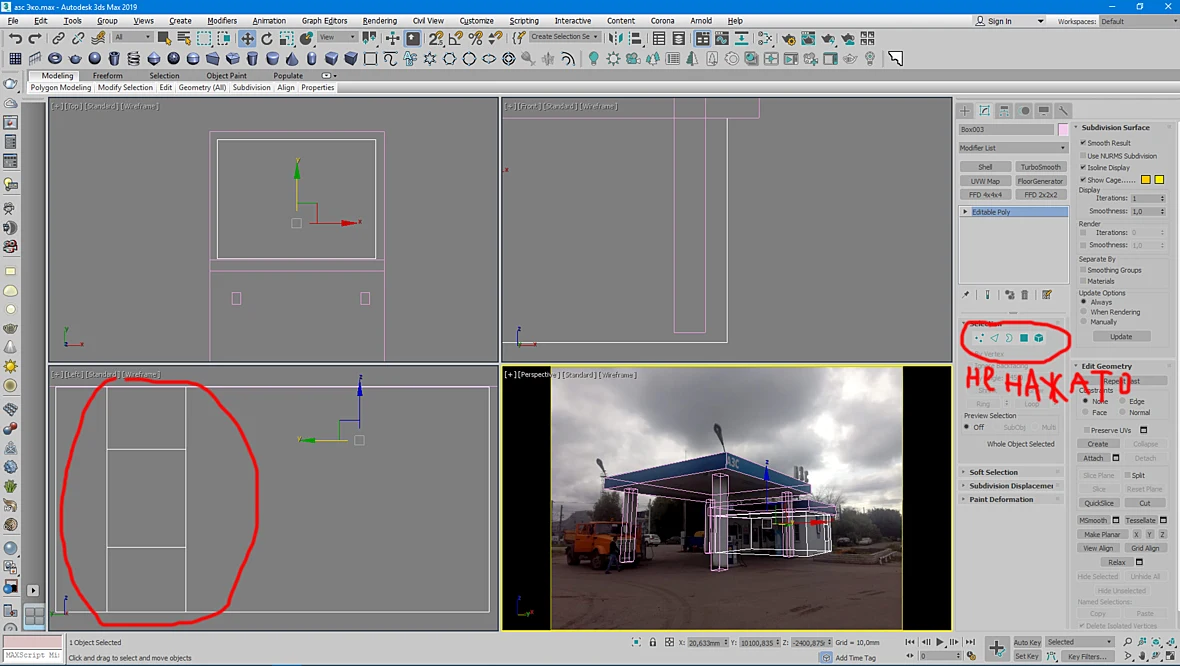Click the Remove modifier trash icon
The width and height of the screenshot is (1180, 666).
click(1024, 295)
